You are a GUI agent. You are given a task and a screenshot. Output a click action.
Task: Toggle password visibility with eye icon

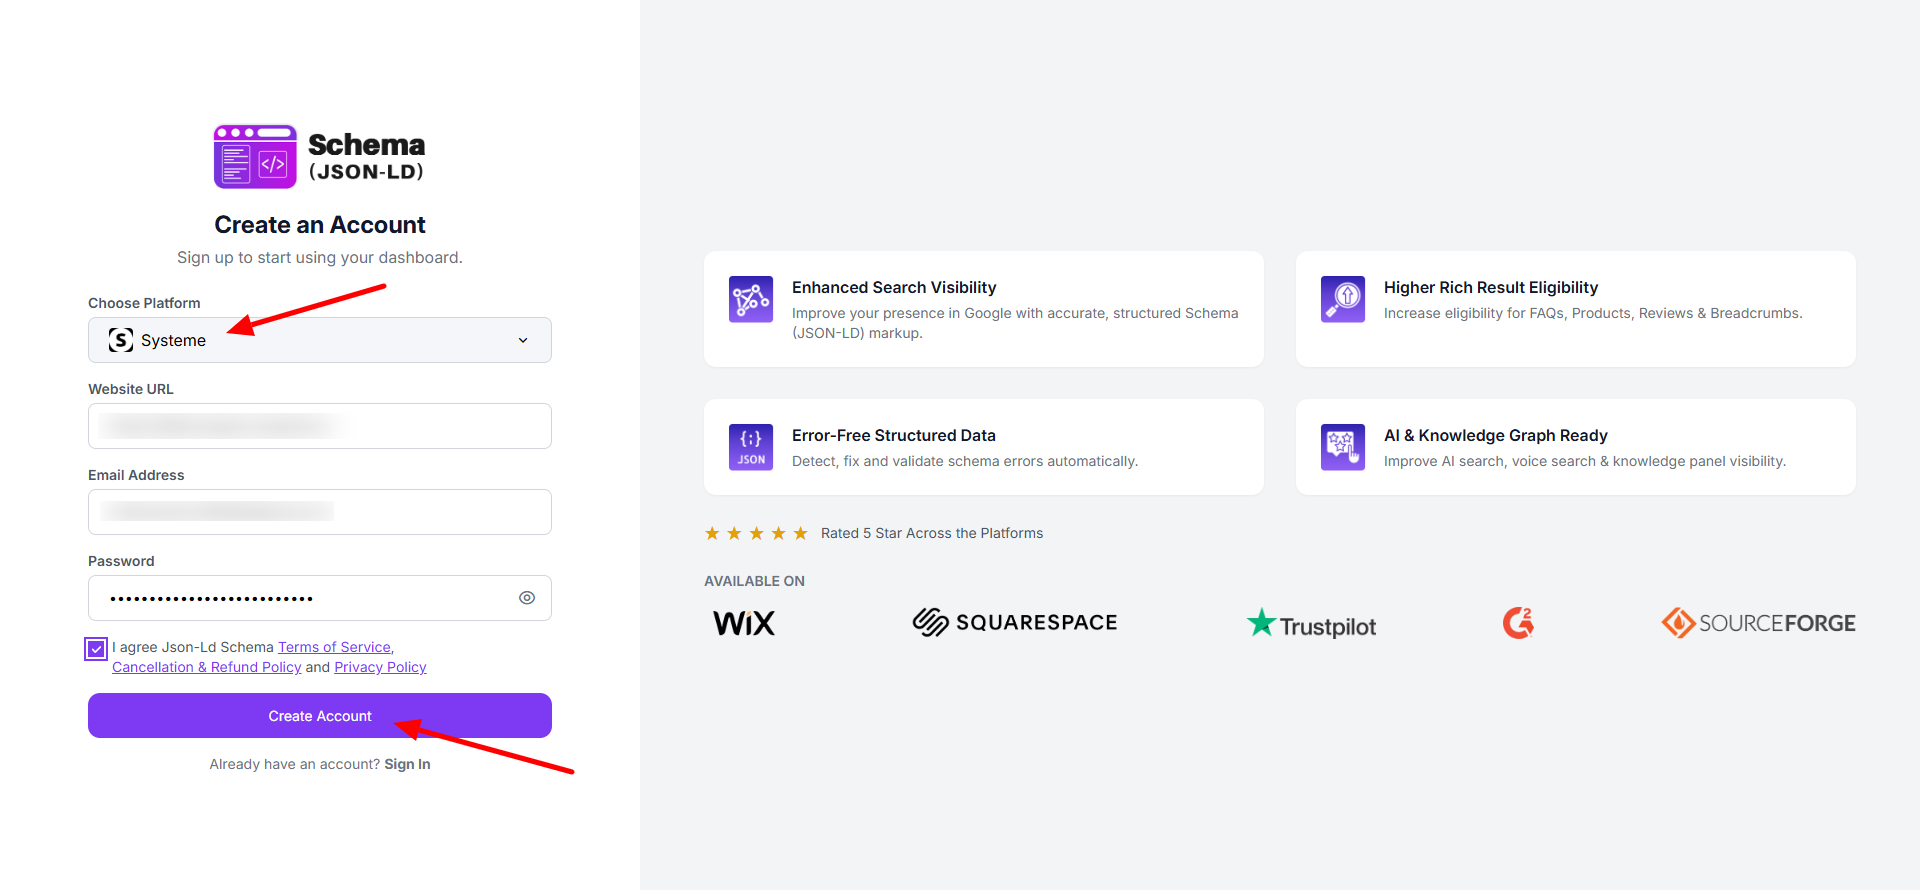pos(527,598)
